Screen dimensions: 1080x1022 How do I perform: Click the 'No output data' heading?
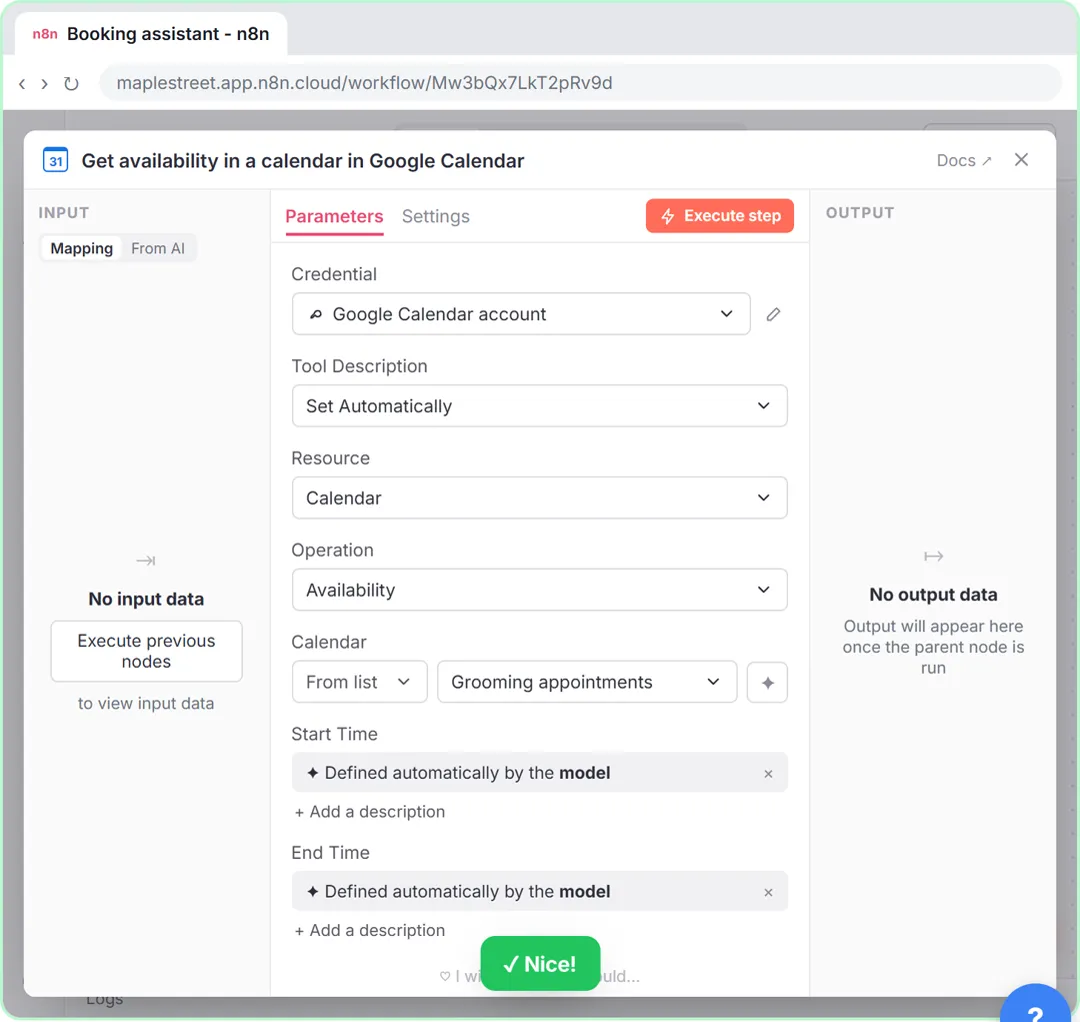point(933,594)
